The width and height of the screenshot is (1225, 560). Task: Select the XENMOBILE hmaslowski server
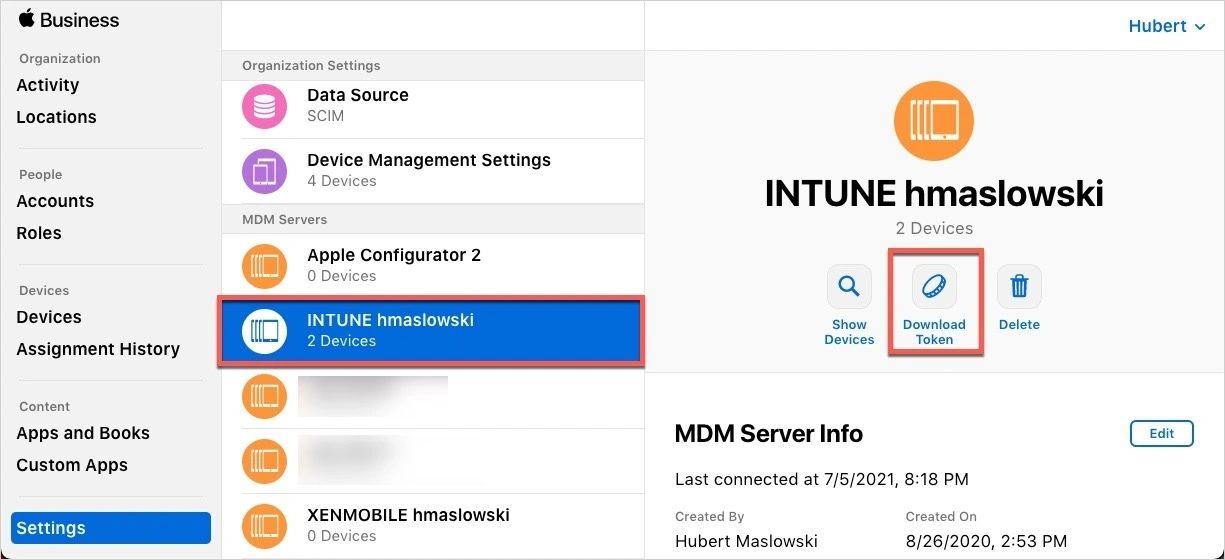(432, 525)
